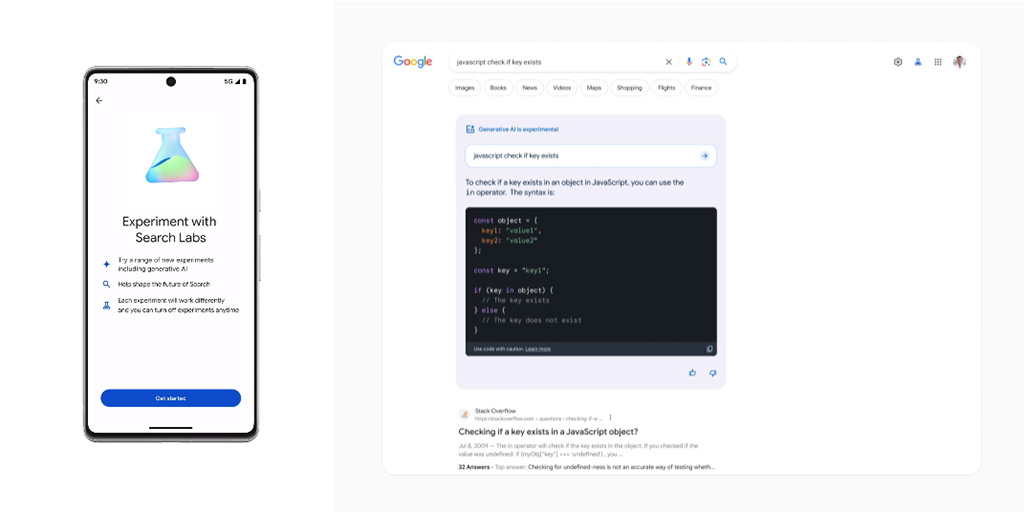Copy code with the copy icon
The width and height of the screenshot is (1024, 512).
709,349
